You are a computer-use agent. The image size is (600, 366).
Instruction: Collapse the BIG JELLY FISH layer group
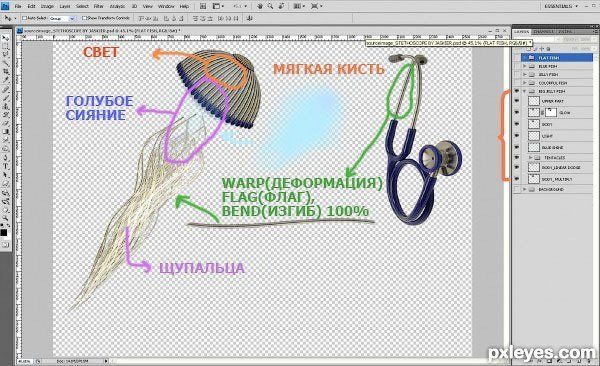tap(525, 92)
